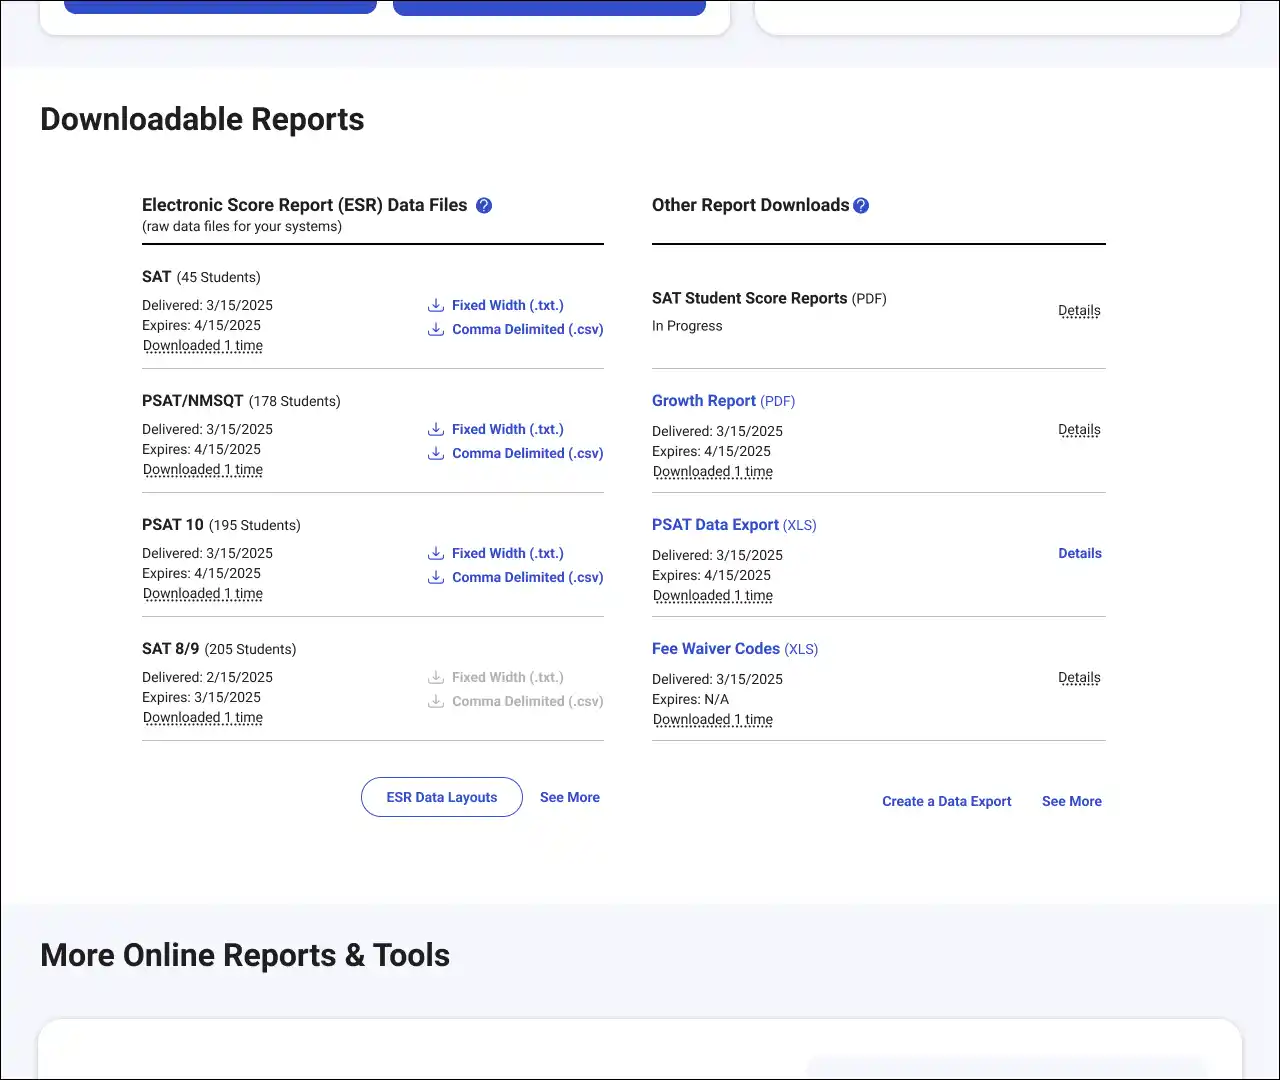
Task: Show Details for Fee Waiver Codes
Action: point(1079,678)
